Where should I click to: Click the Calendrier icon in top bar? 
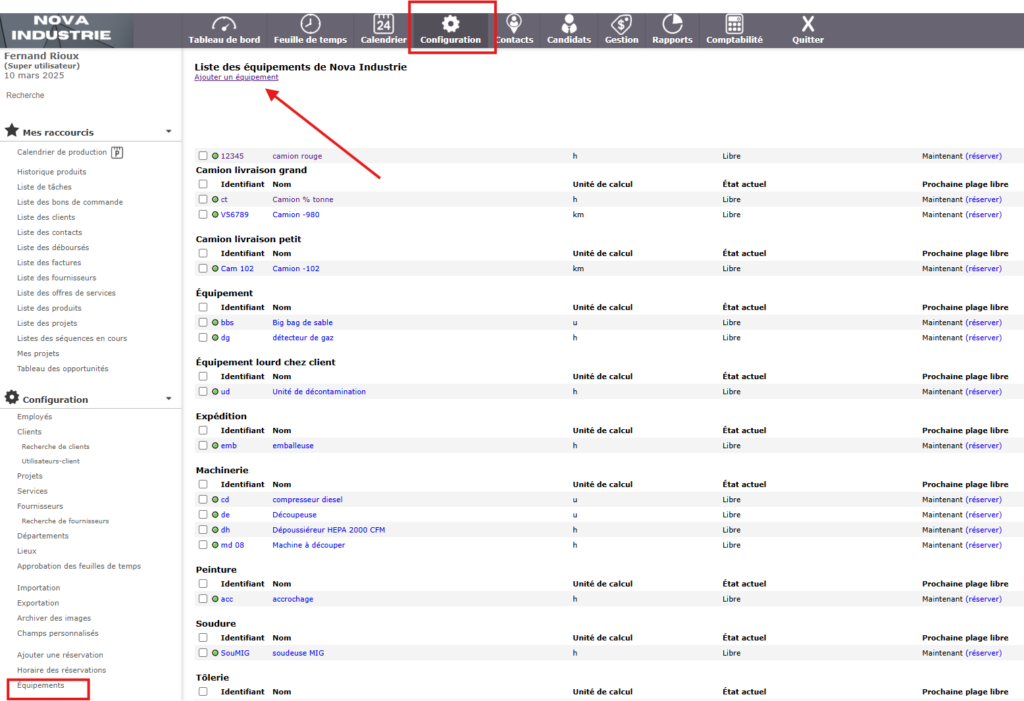(383, 24)
